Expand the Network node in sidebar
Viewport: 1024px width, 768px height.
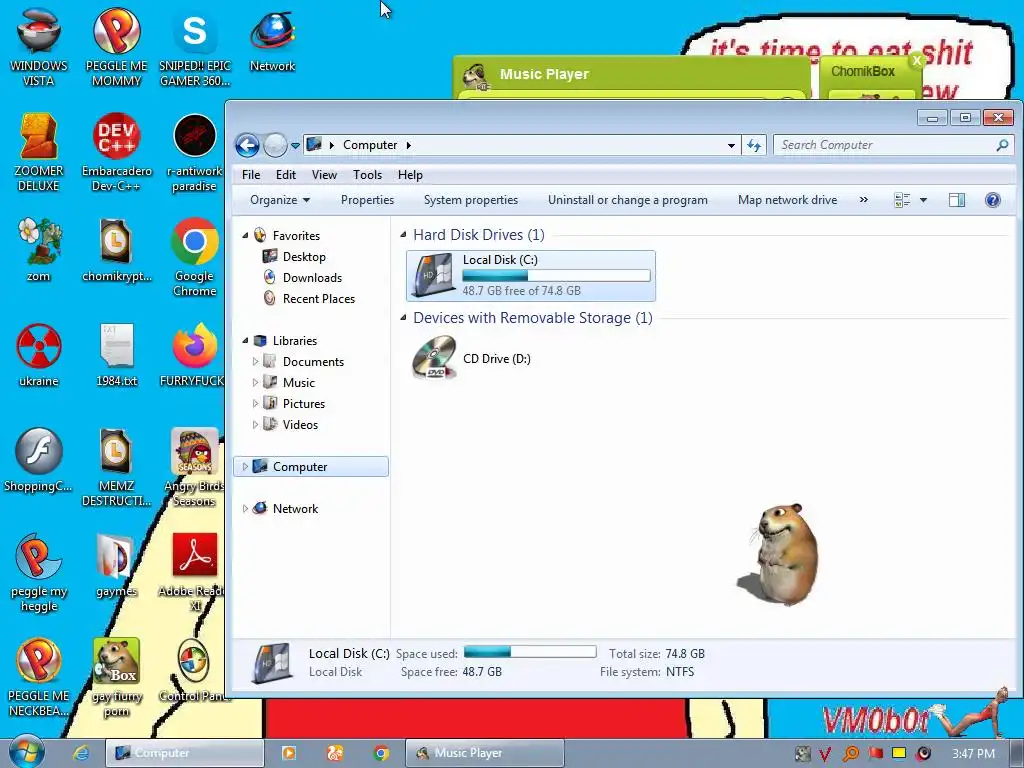pos(245,508)
